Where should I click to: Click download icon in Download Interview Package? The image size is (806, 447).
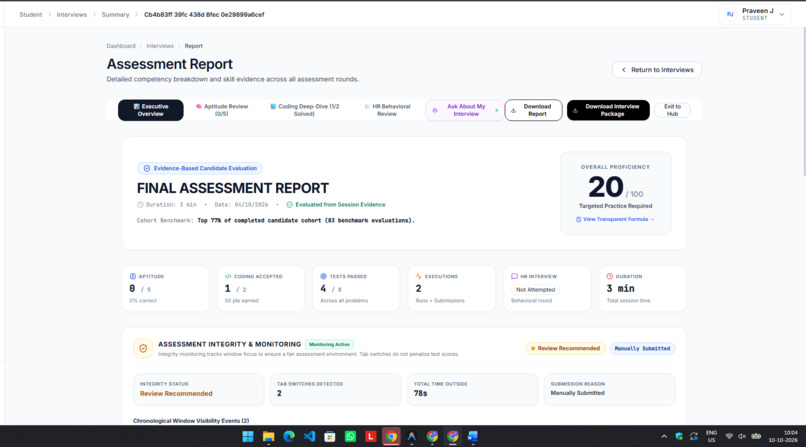point(575,110)
